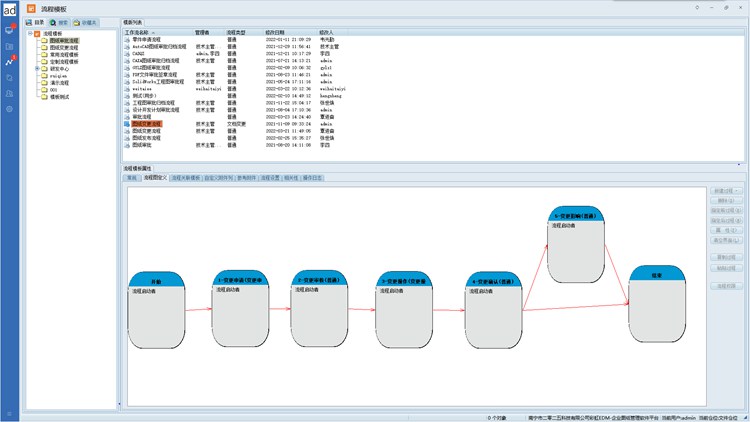Switch to the 收藏夹 tab
750x422 pixels.
(x=86, y=21)
